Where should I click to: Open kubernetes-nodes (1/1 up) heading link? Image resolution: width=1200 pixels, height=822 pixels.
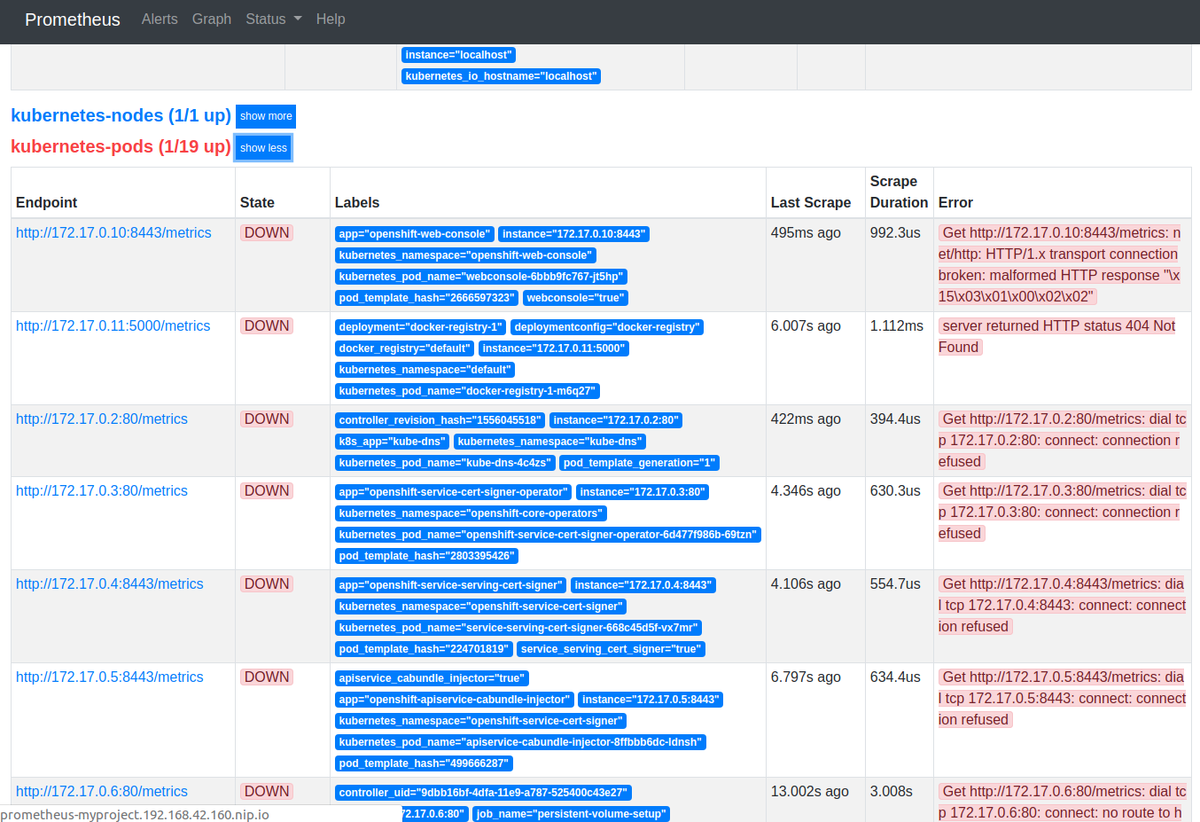pos(121,116)
